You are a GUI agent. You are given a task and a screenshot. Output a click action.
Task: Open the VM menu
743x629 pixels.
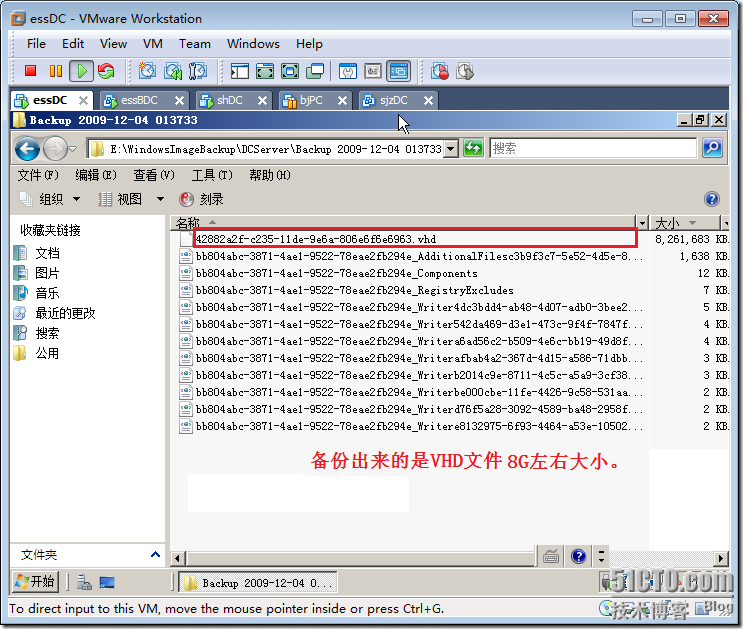153,44
